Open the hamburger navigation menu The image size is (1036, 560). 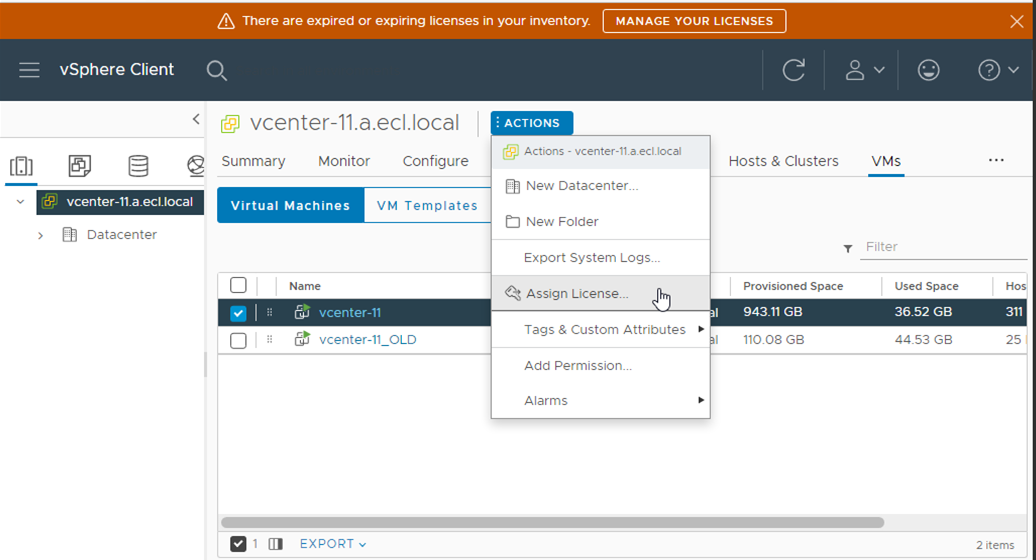pyautogui.click(x=29, y=70)
